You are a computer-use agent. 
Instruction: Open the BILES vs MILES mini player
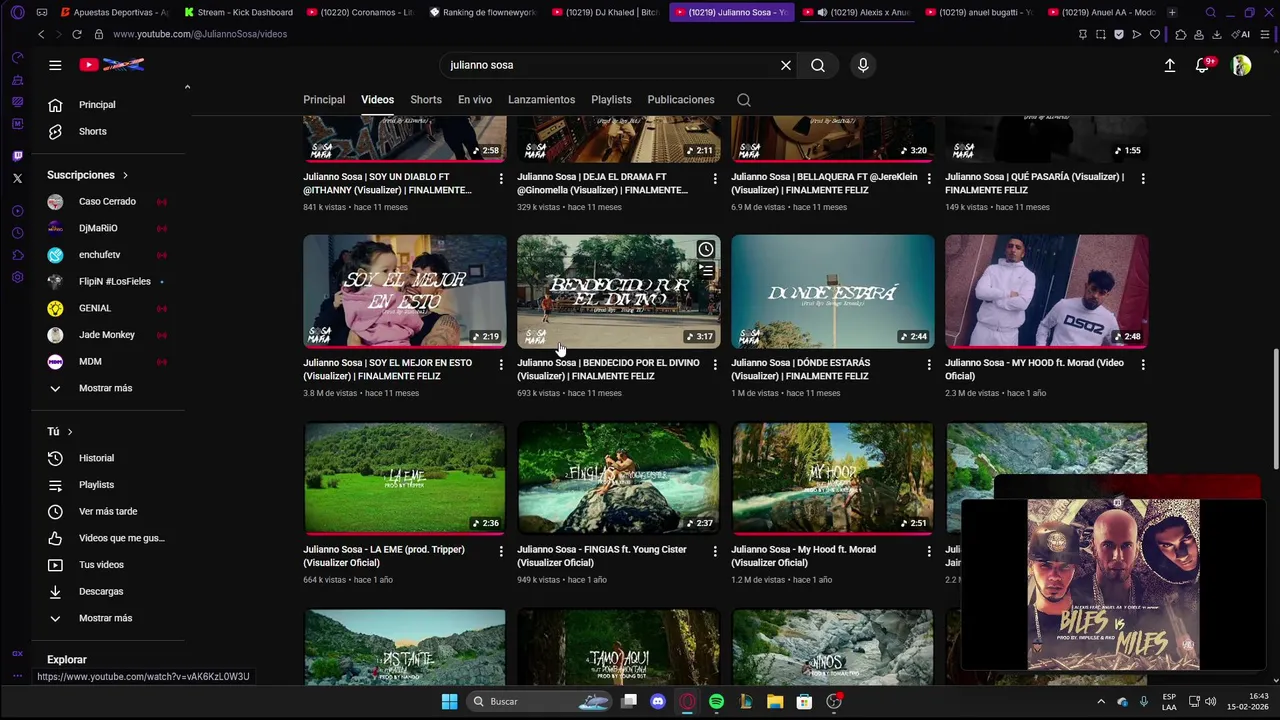[1113, 584]
